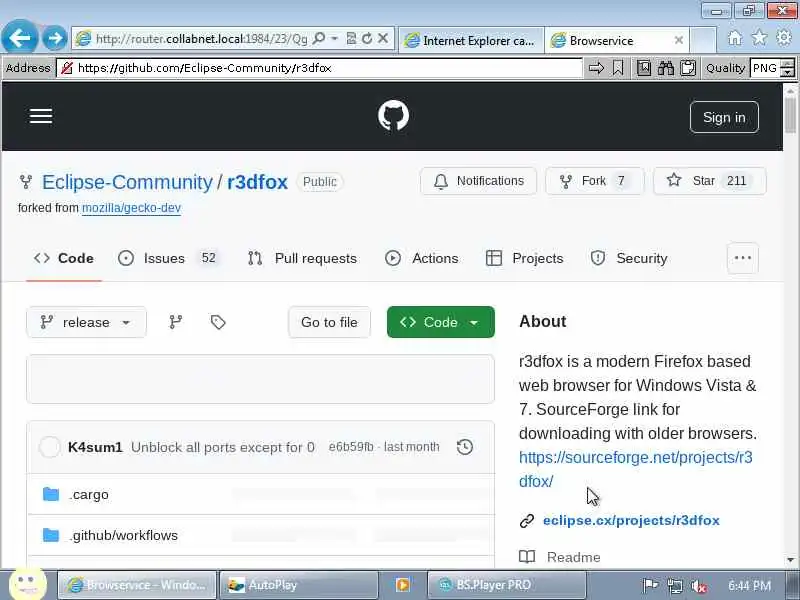Open the .cargo folder

click(x=89, y=495)
